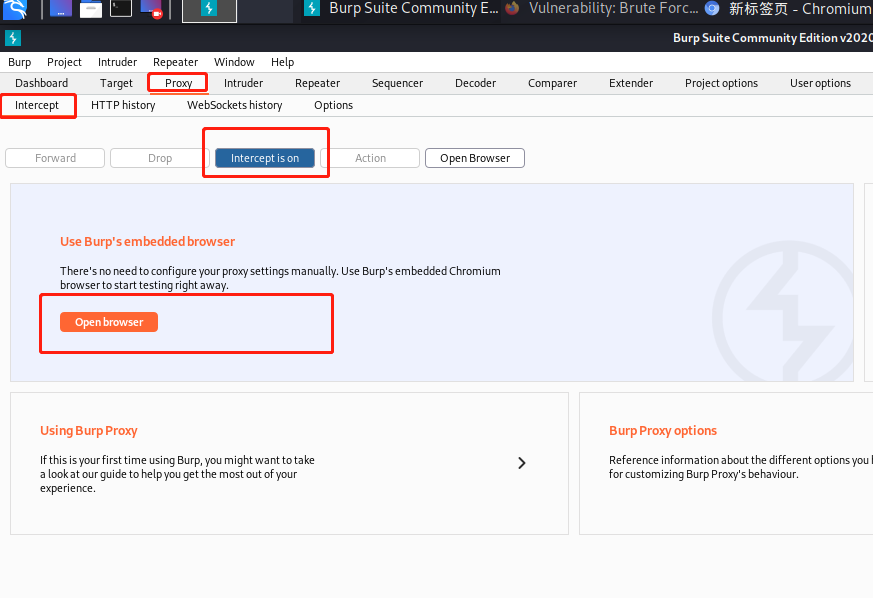Select the Proxy tab
873x598 pixels.
coord(178,83)
